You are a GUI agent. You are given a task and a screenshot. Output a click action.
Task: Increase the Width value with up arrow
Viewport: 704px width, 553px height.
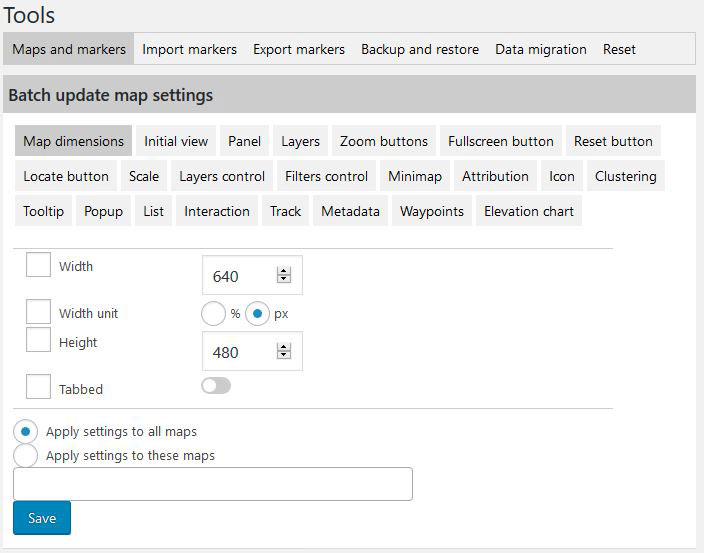click(284, 271)
